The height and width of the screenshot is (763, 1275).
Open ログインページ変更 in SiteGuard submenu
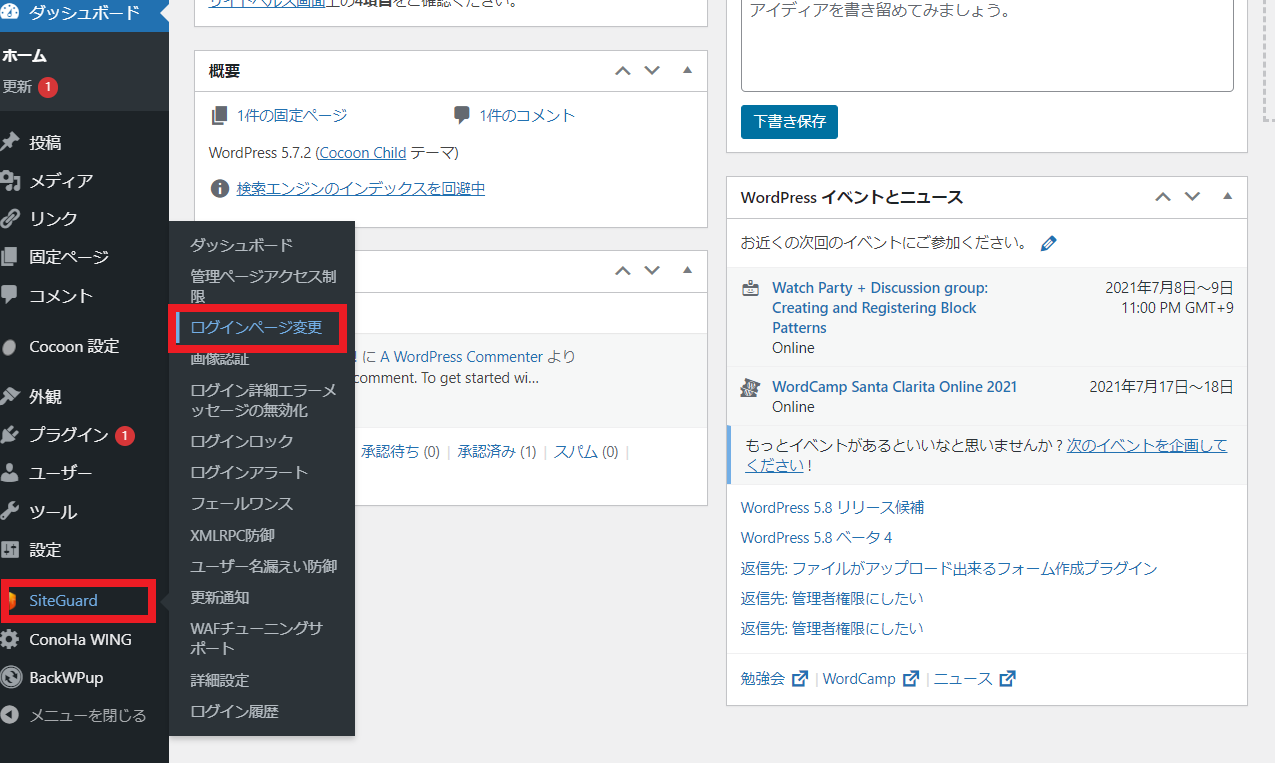256,327
